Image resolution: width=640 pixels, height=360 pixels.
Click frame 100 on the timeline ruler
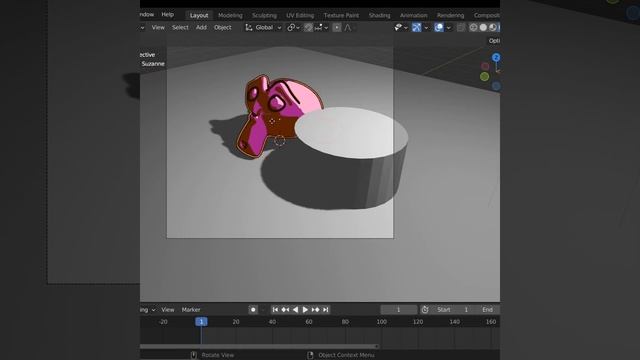click(x=381, y=322)
